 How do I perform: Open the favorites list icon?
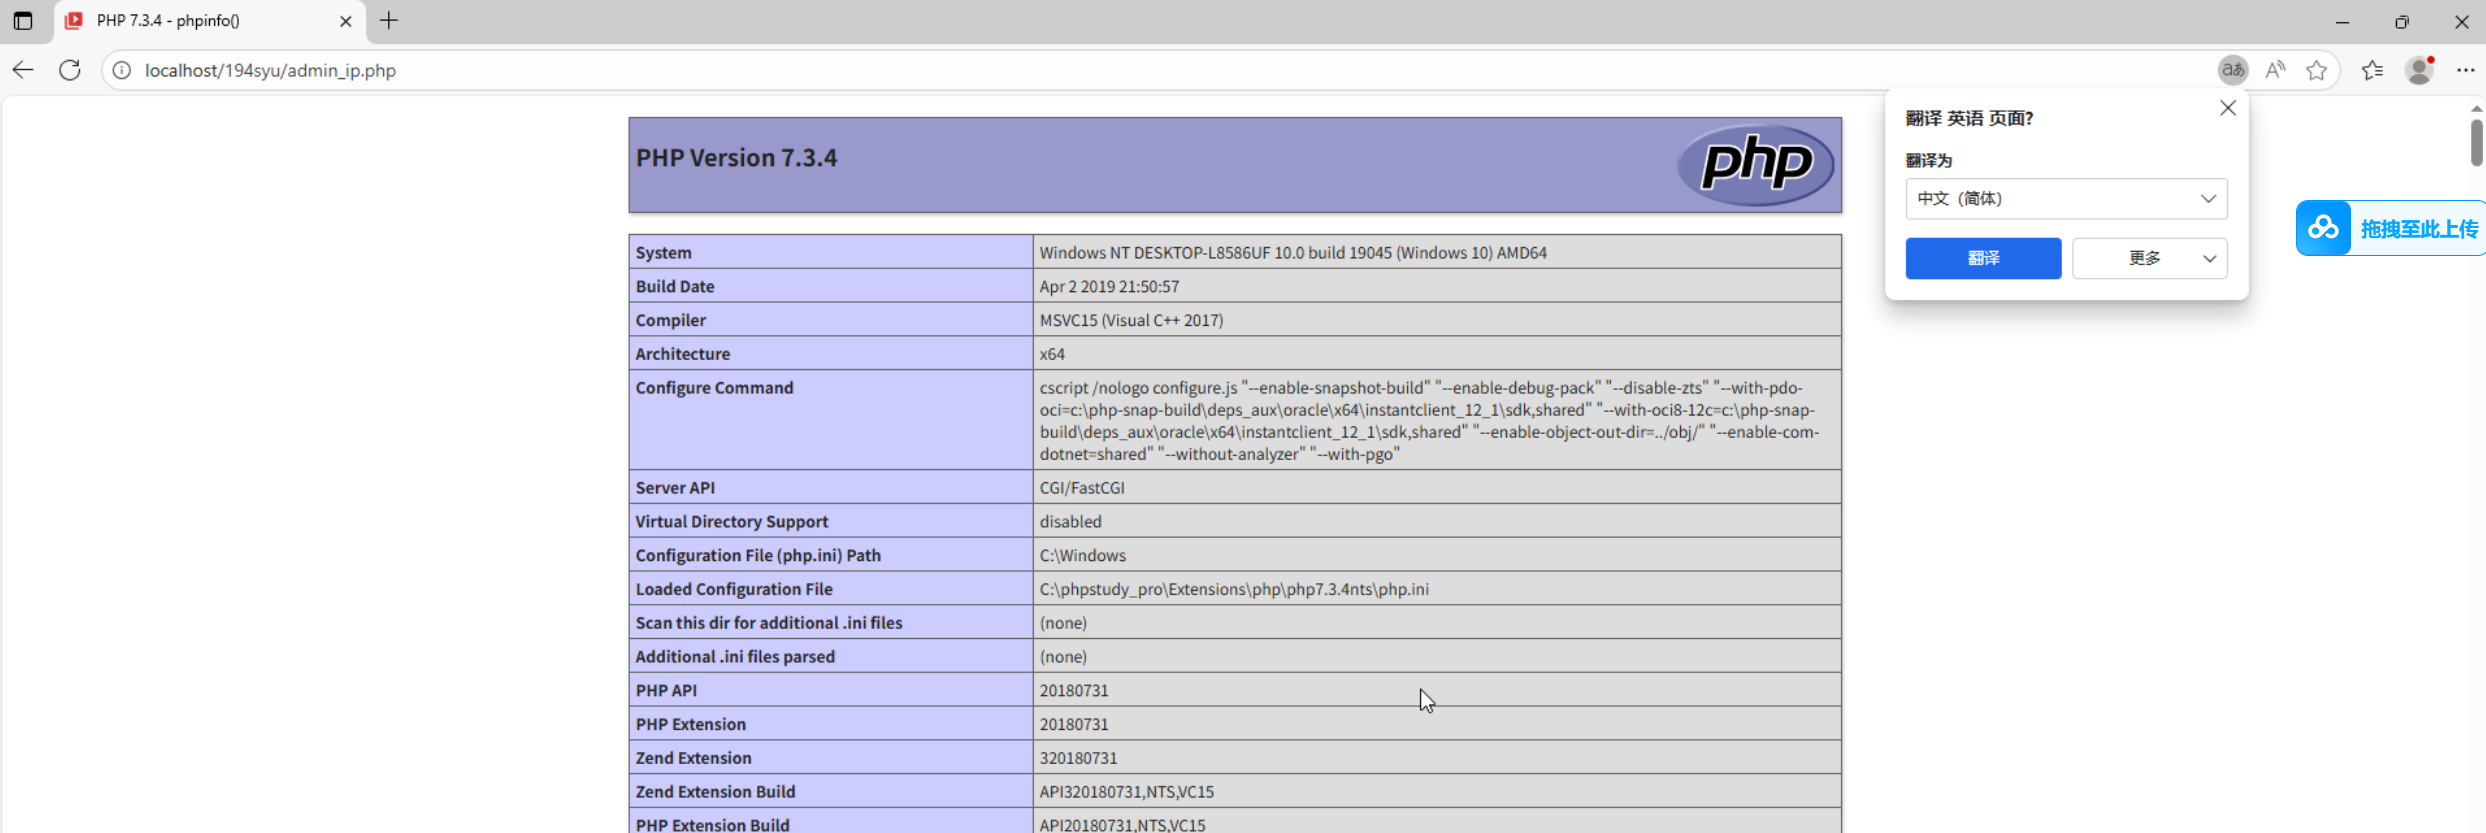point(2372,70)
